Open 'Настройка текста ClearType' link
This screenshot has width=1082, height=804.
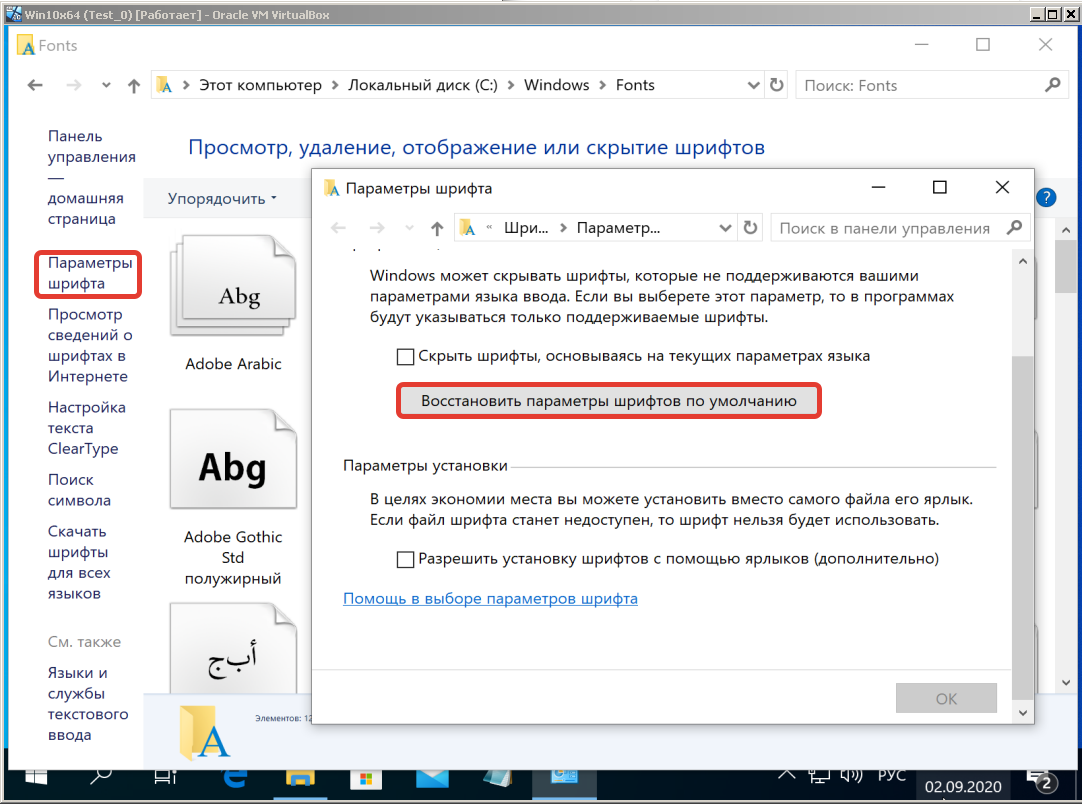(86, 428)
